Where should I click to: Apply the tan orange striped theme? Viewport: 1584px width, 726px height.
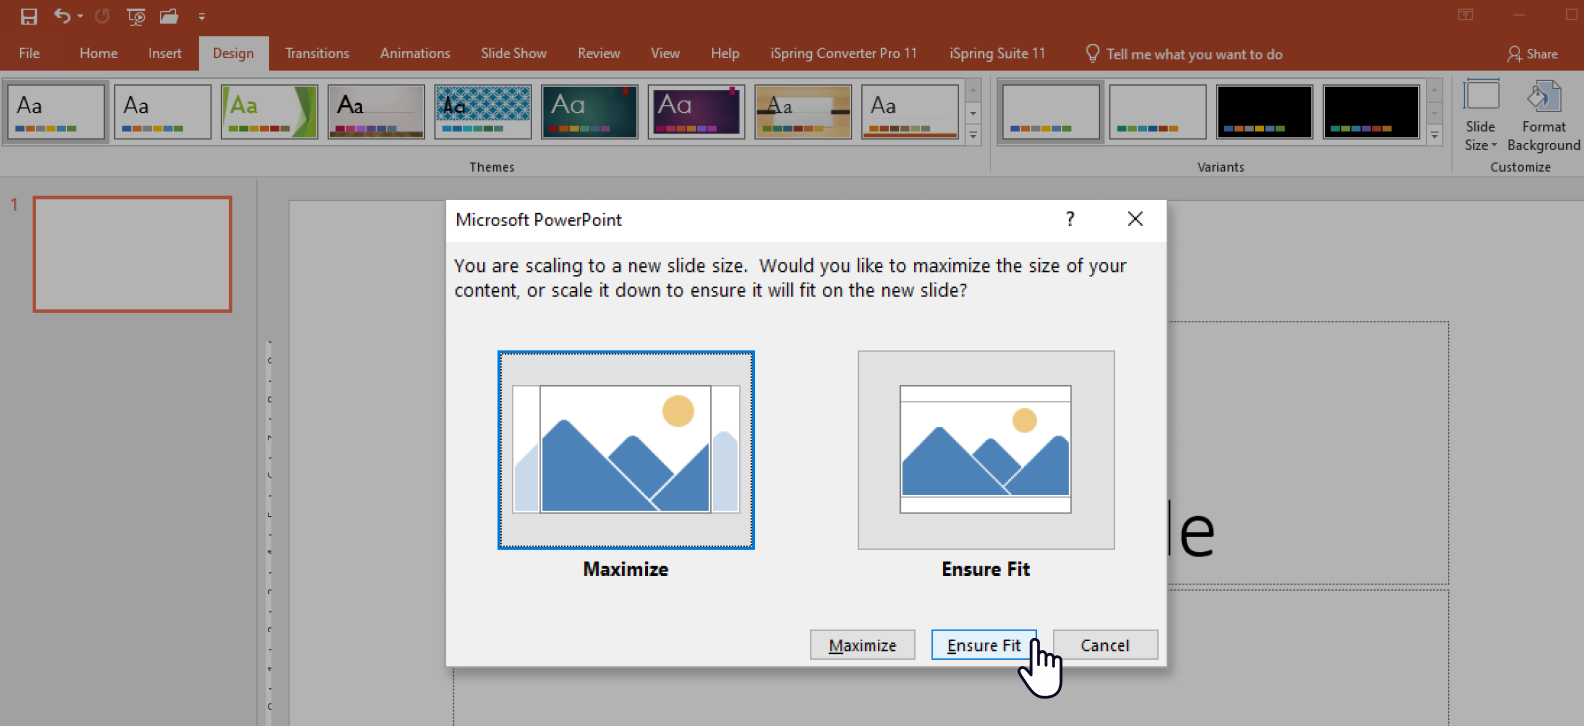803,111
